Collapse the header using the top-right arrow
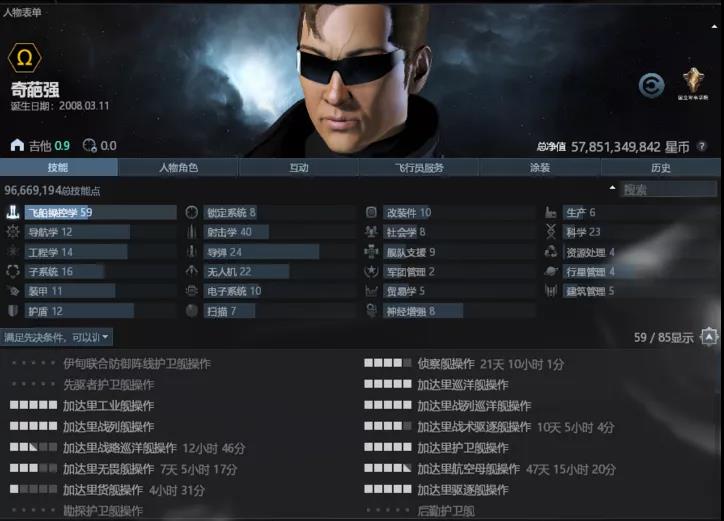 coord(714,27)
